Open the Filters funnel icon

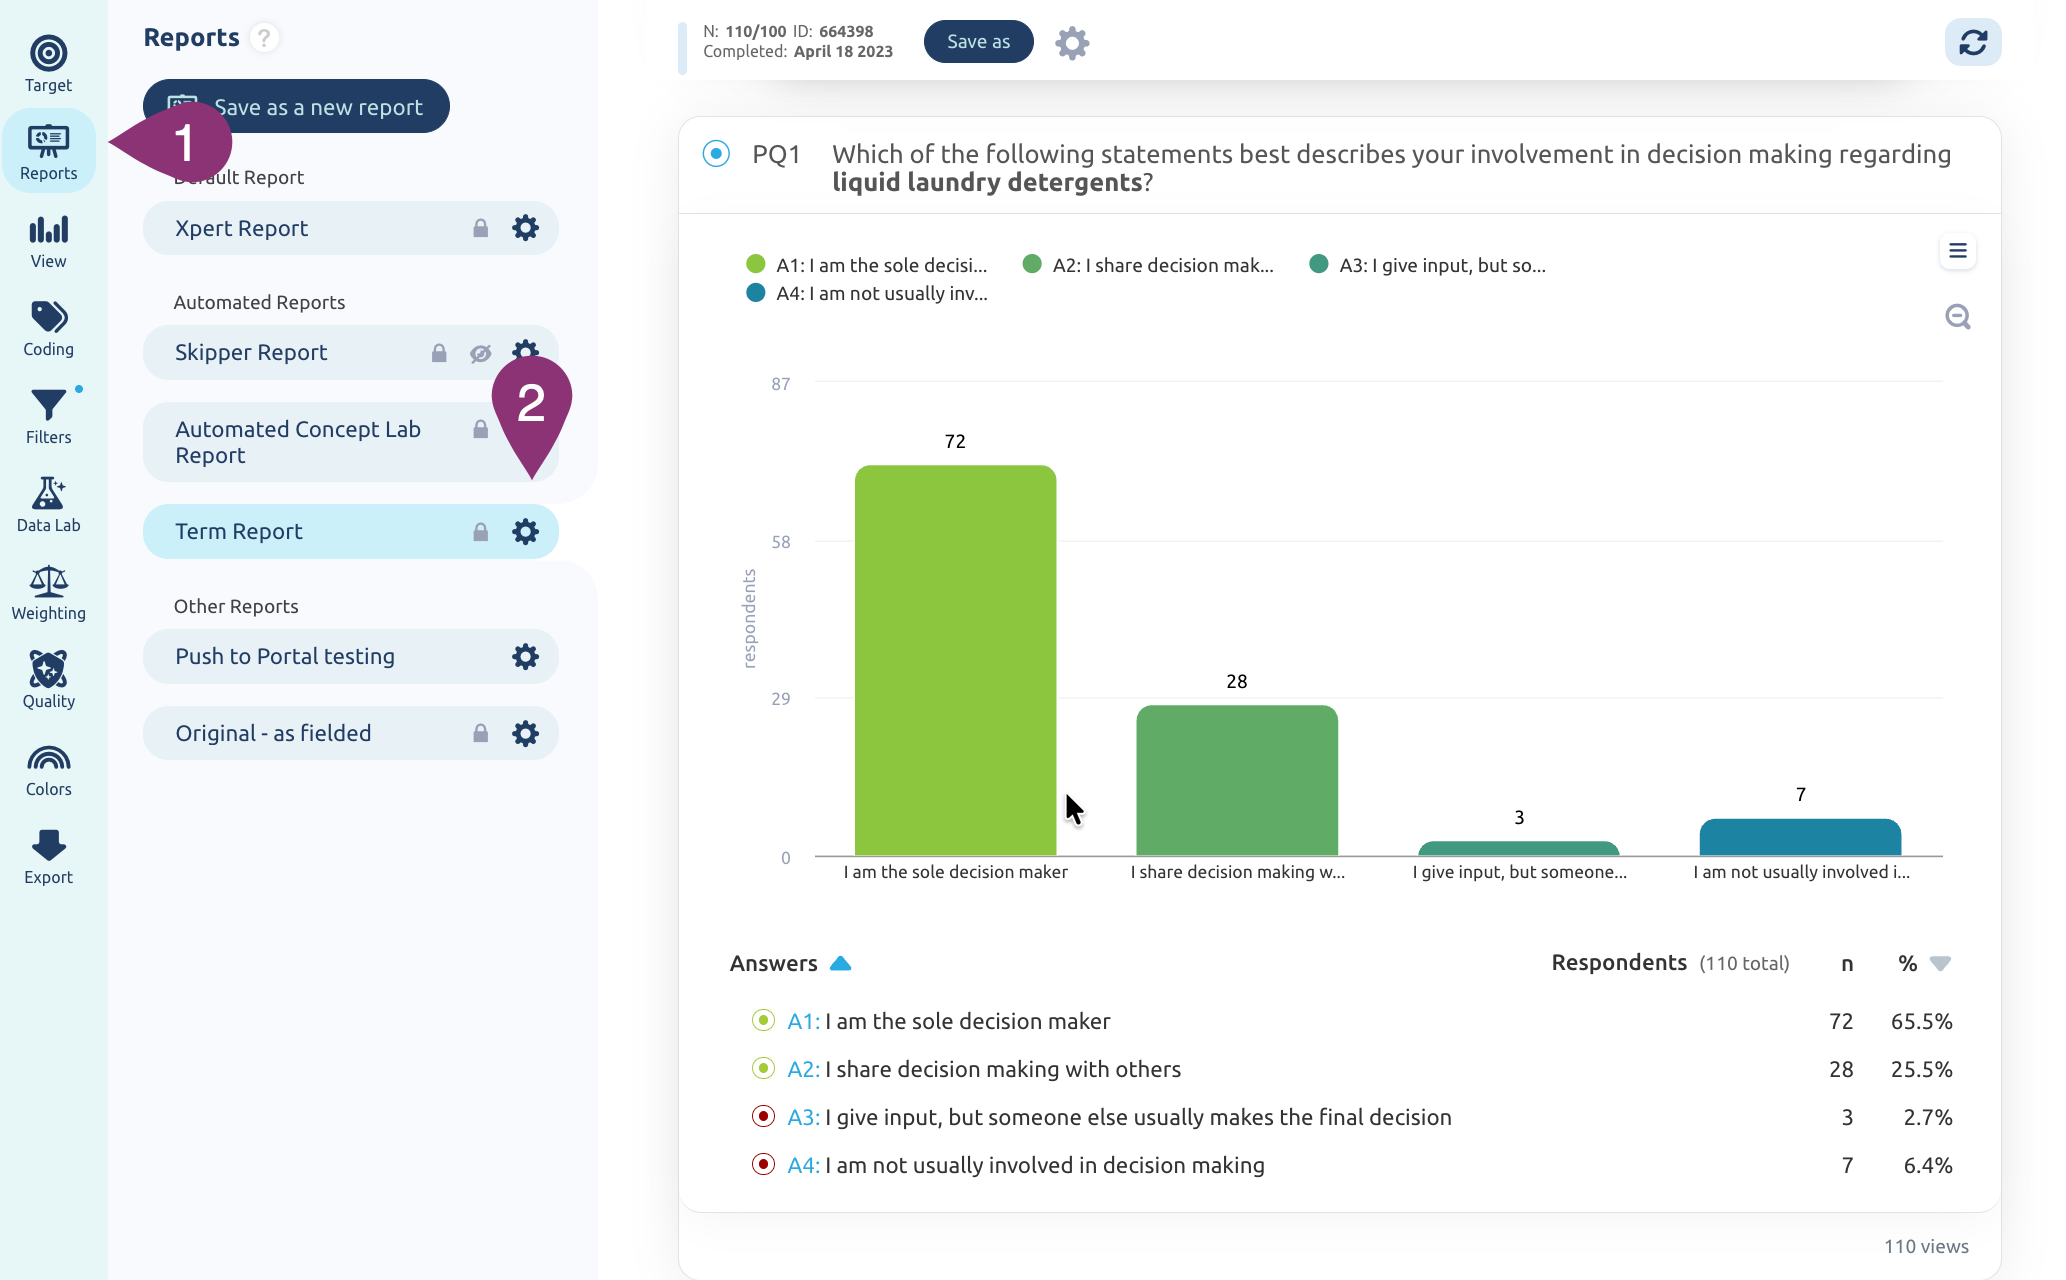click(48, 405)
